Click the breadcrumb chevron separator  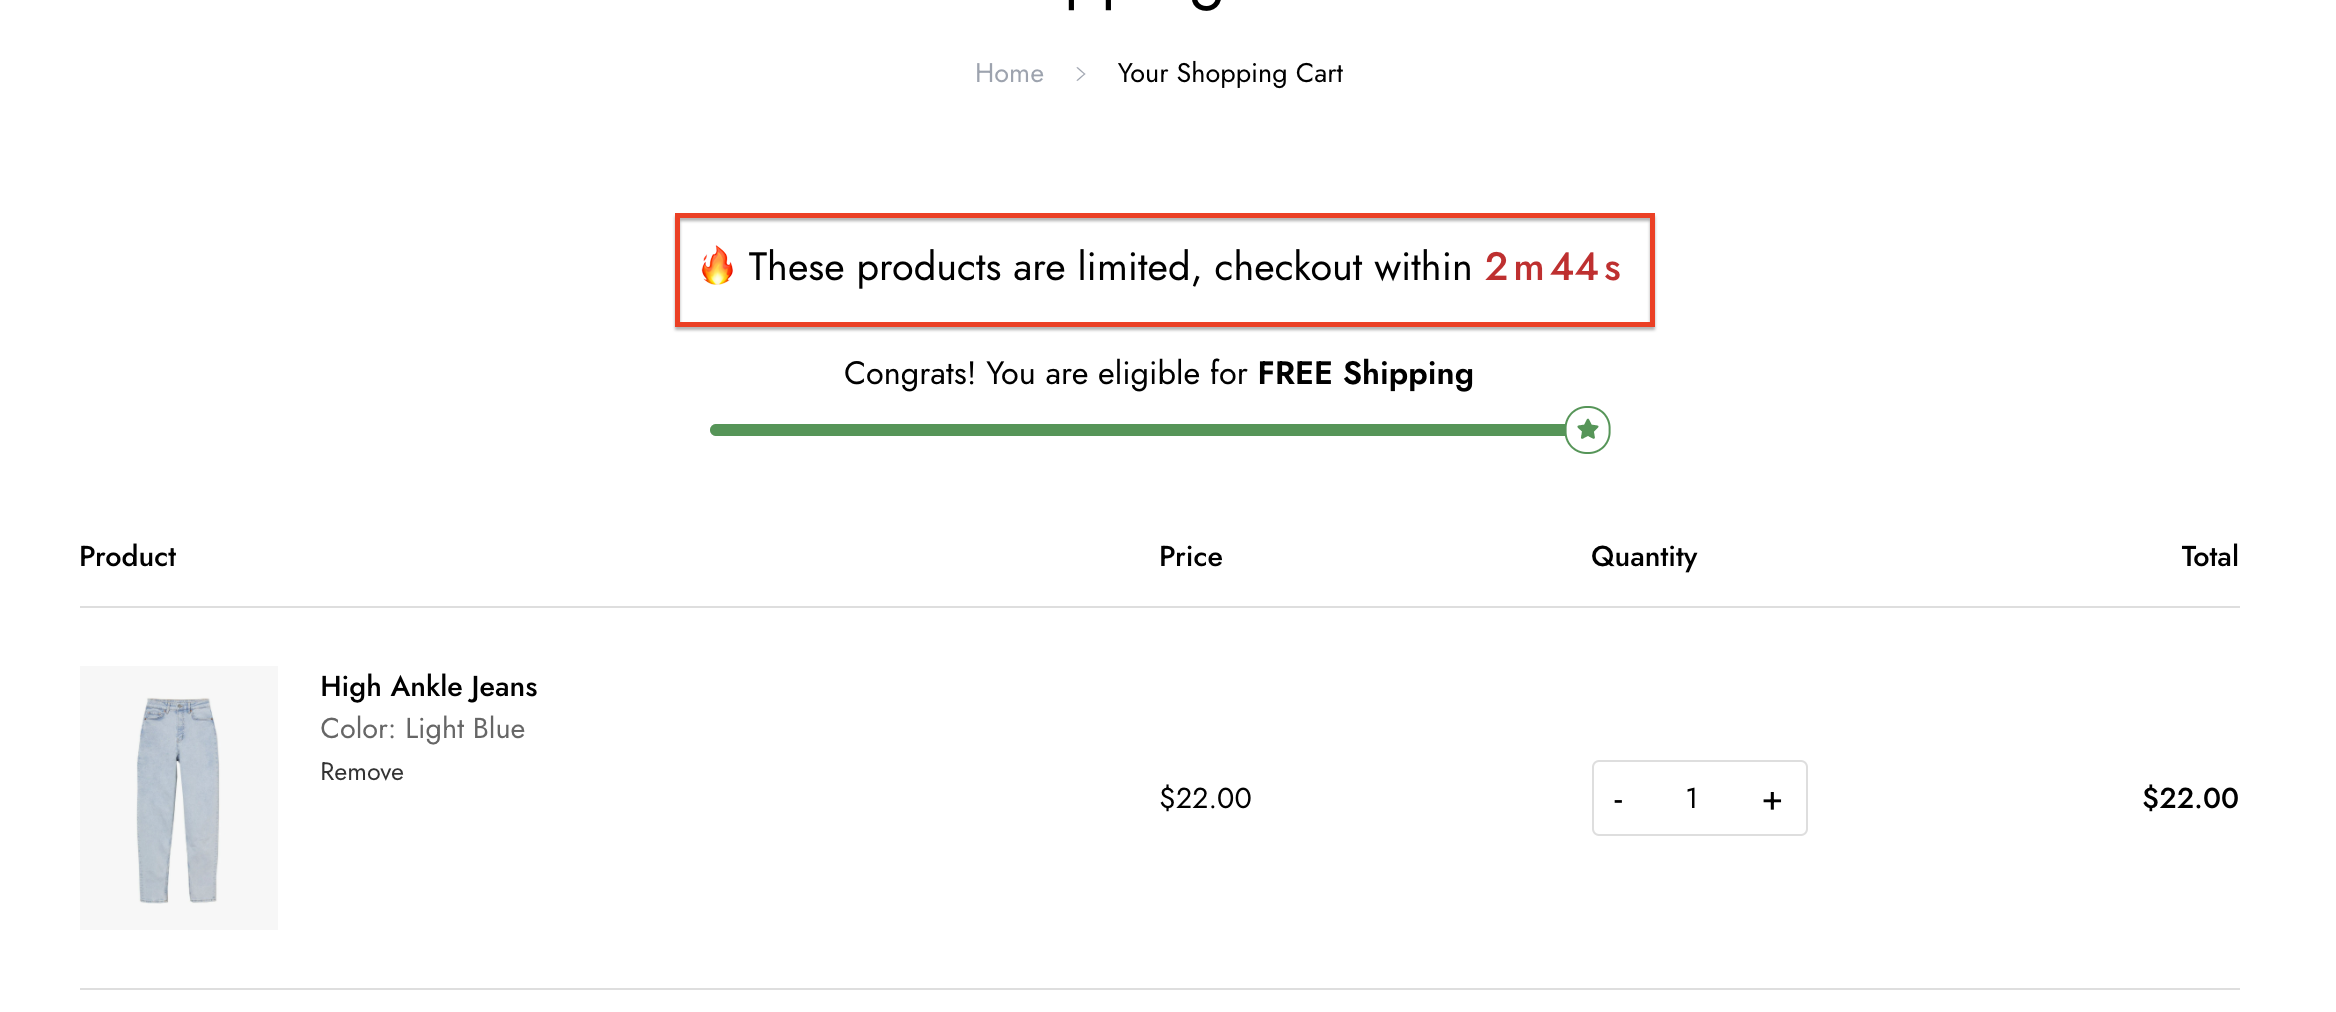click(1081, 74)
